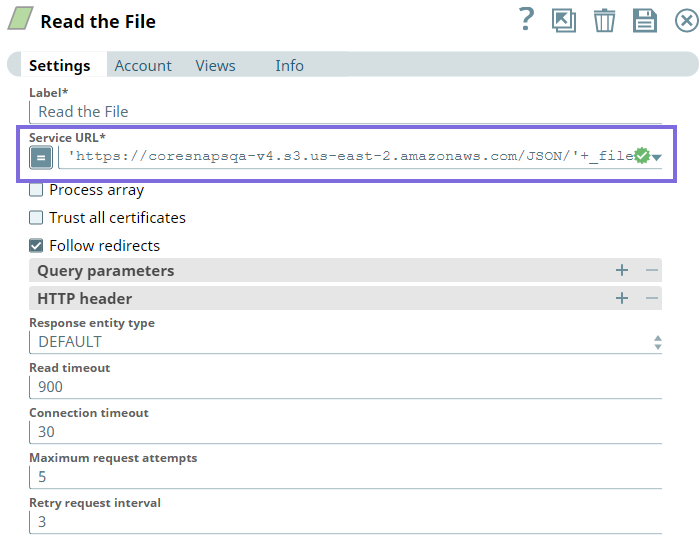Go to the Info tab
Screen dimensions: 700x540
tap(289, 66)
